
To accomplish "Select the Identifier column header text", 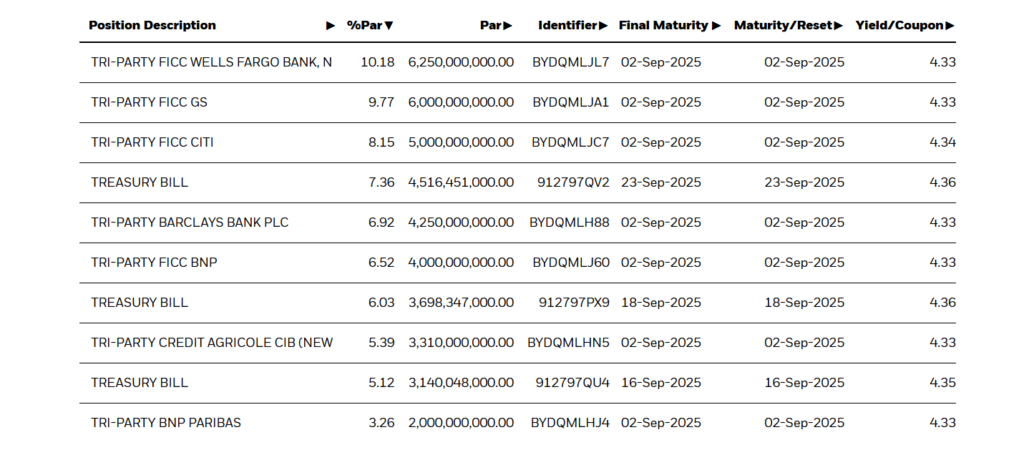I will click(568, 25).
